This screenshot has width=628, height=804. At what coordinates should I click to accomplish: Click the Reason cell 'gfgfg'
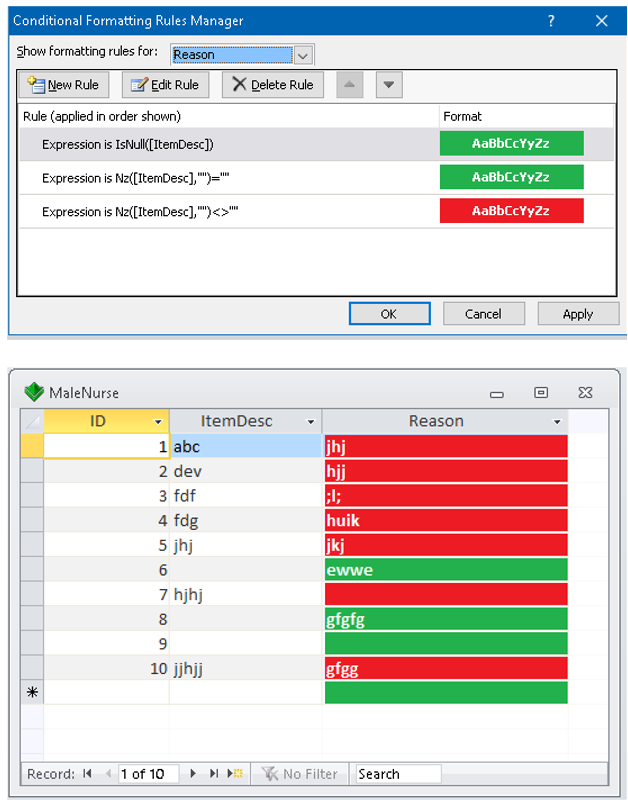(446, 618)
